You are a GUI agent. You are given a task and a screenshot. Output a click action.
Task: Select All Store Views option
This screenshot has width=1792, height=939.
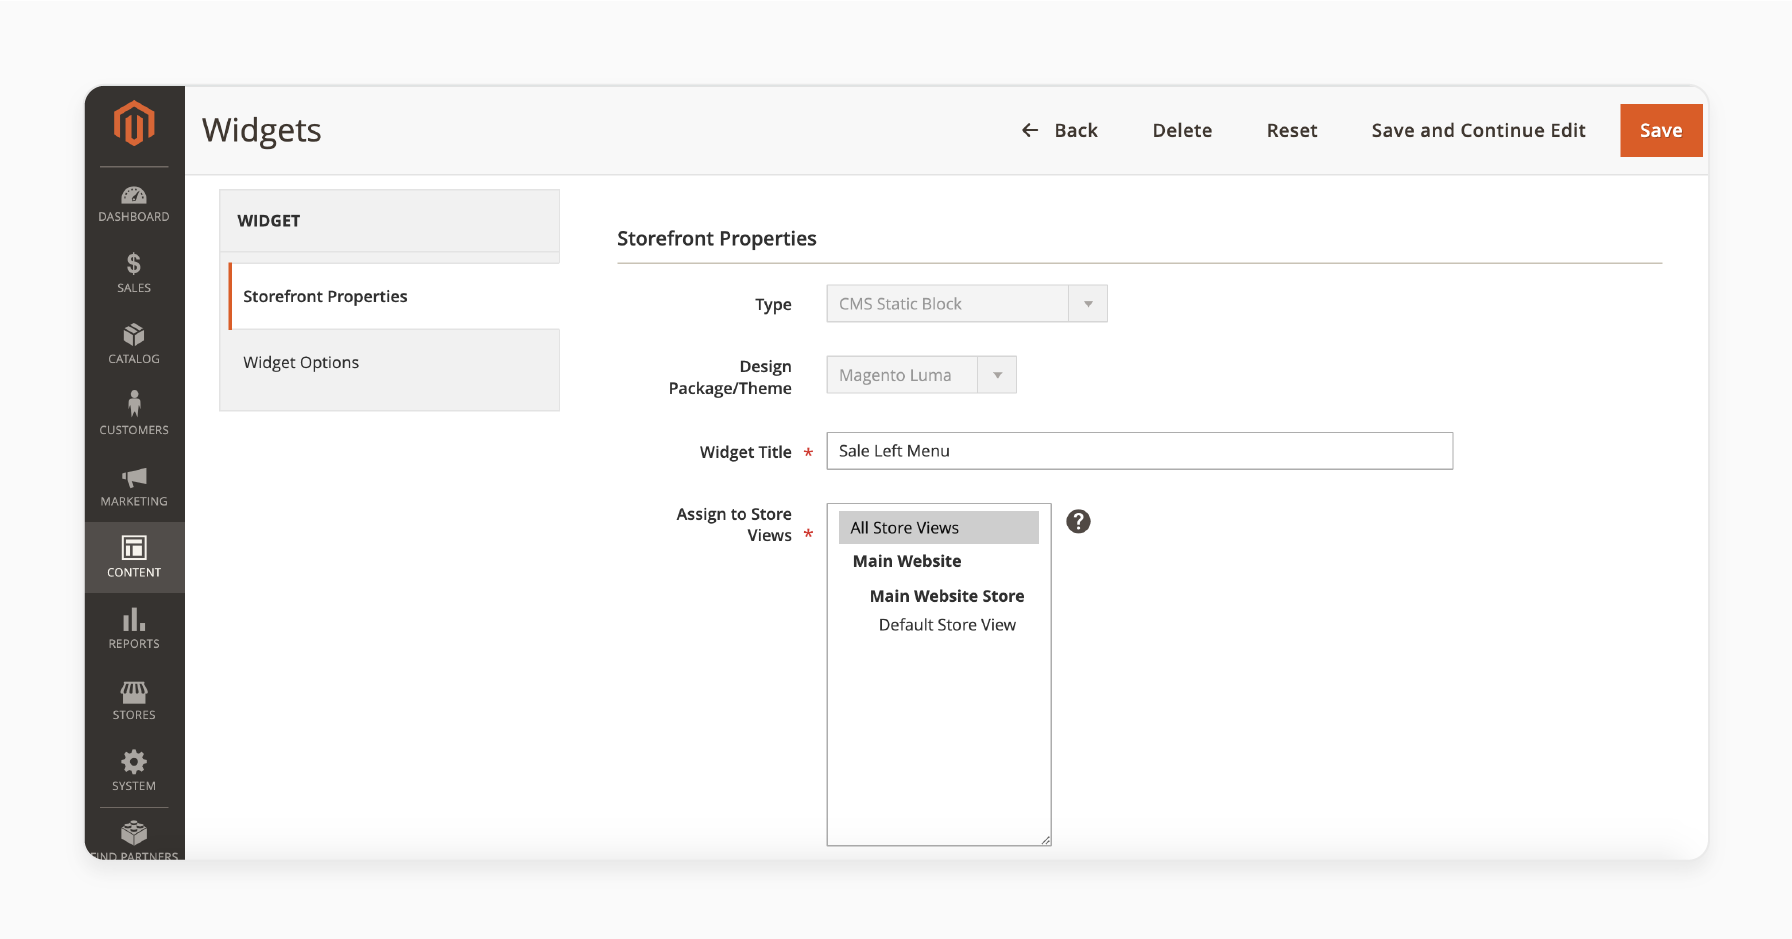click(939, 528)
